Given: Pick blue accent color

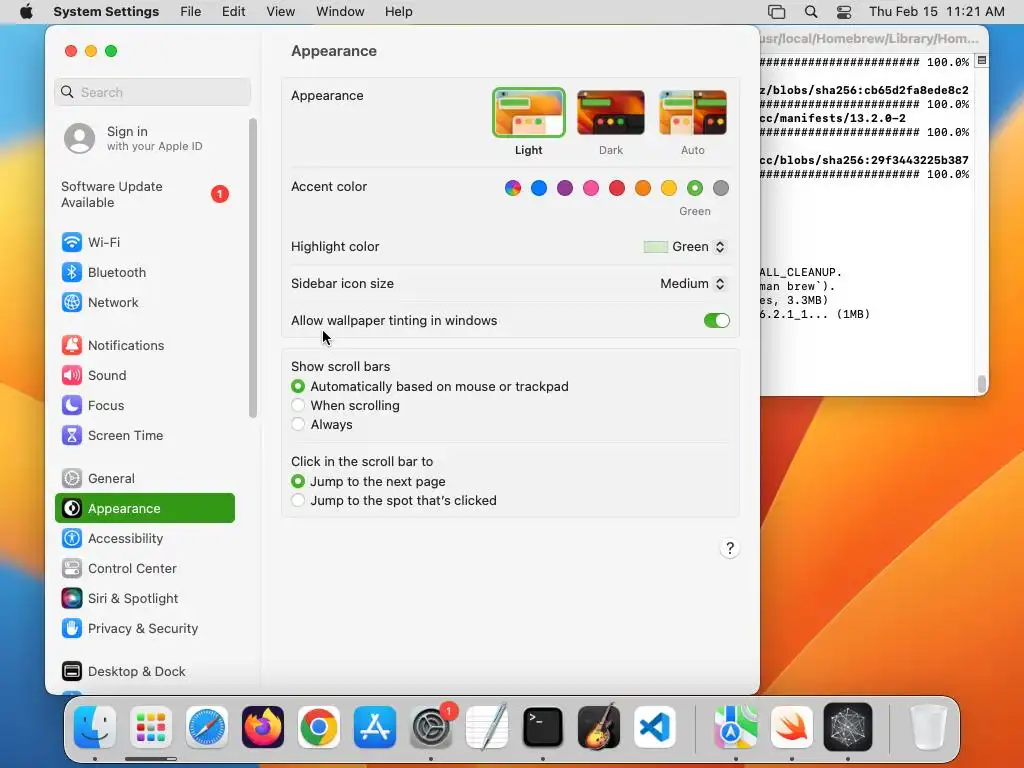Looking at the screenshot, I should click(x=539, y=189).
